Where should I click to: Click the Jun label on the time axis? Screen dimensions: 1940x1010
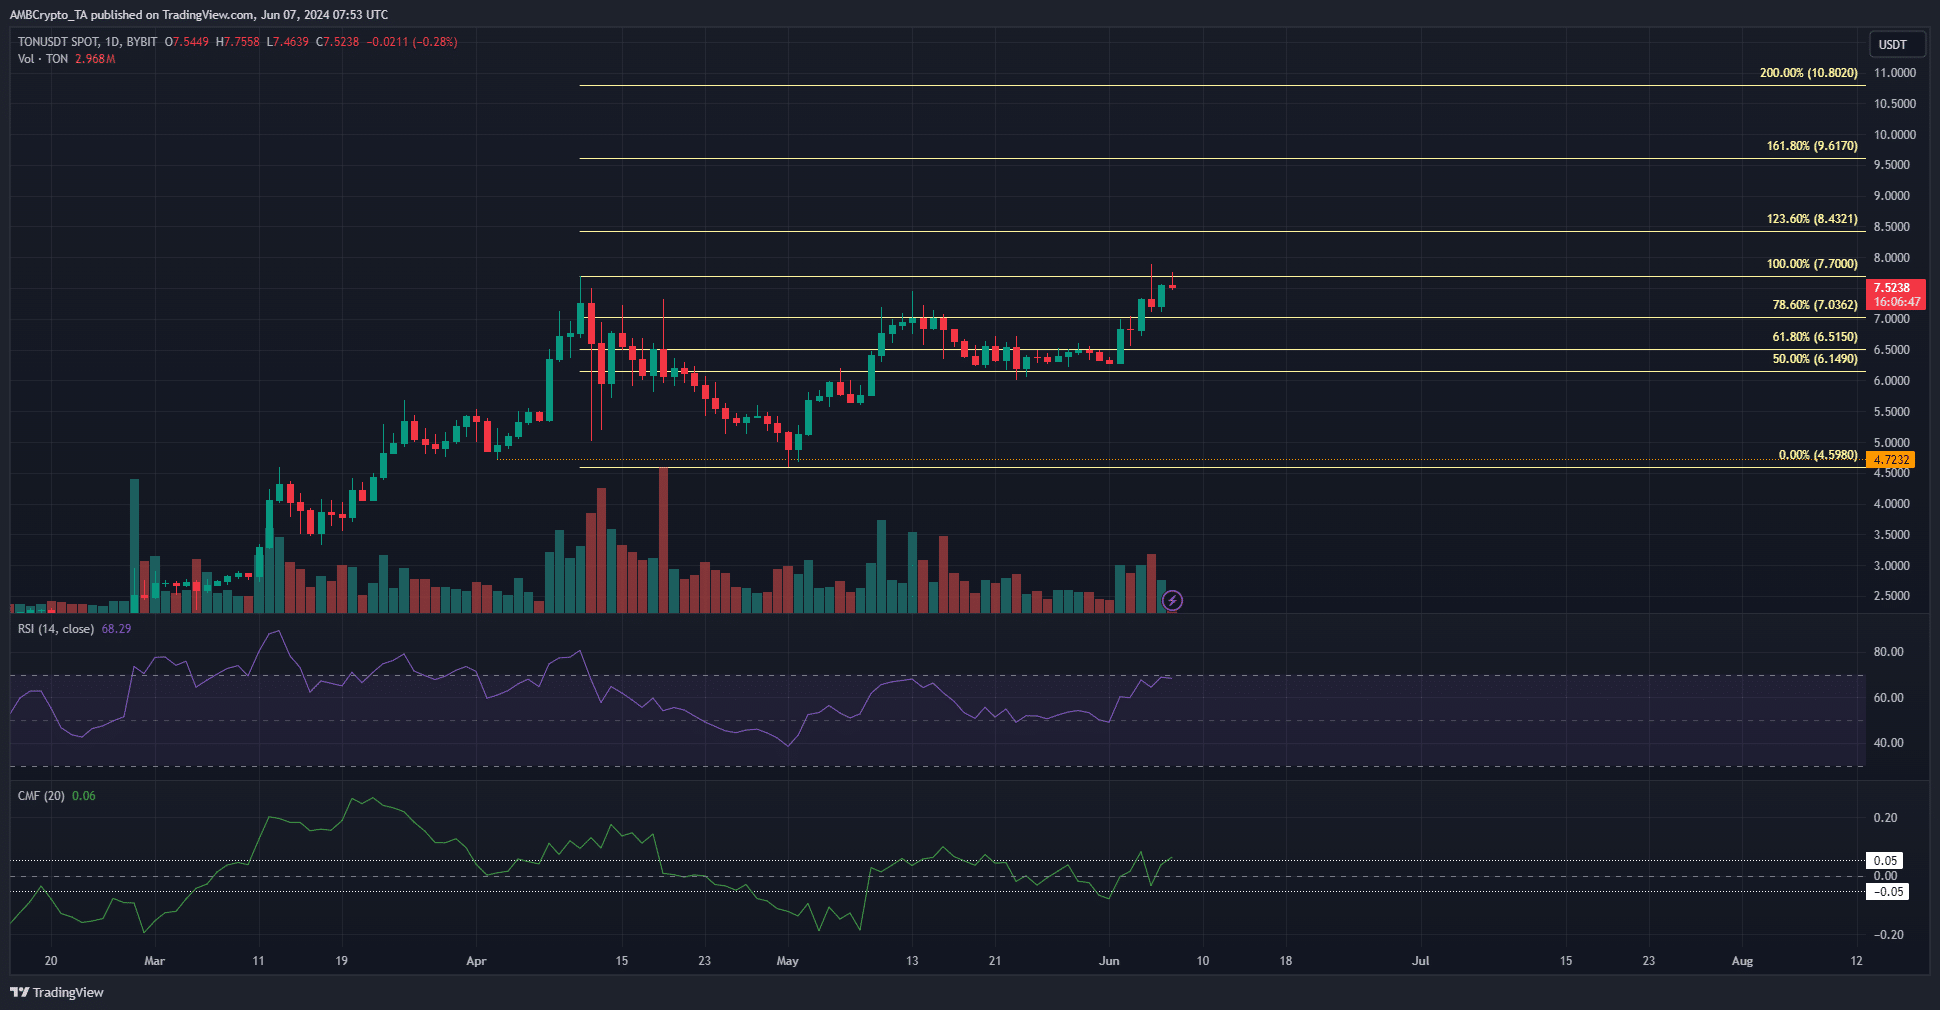click(x=1109, y=961)
